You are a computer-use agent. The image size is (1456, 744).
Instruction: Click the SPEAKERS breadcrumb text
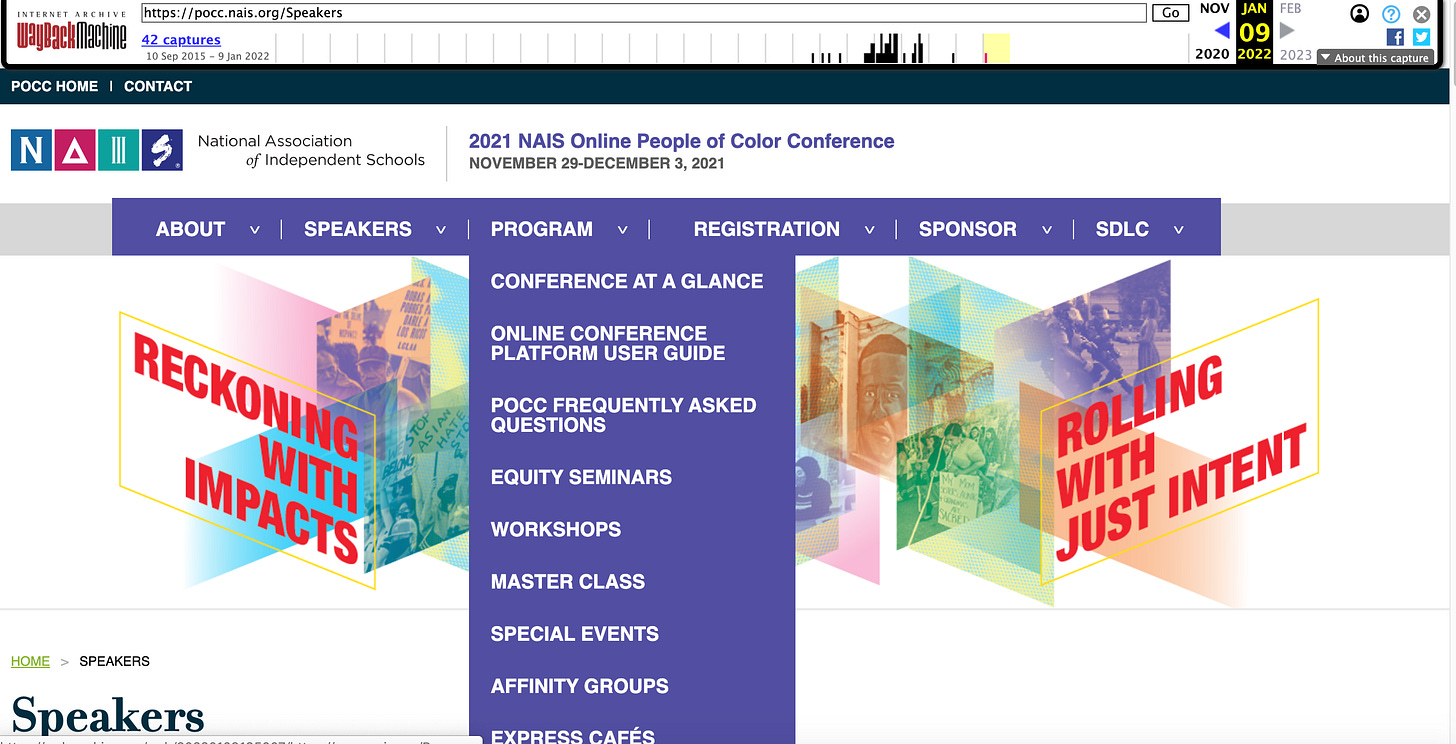[114, 661]
